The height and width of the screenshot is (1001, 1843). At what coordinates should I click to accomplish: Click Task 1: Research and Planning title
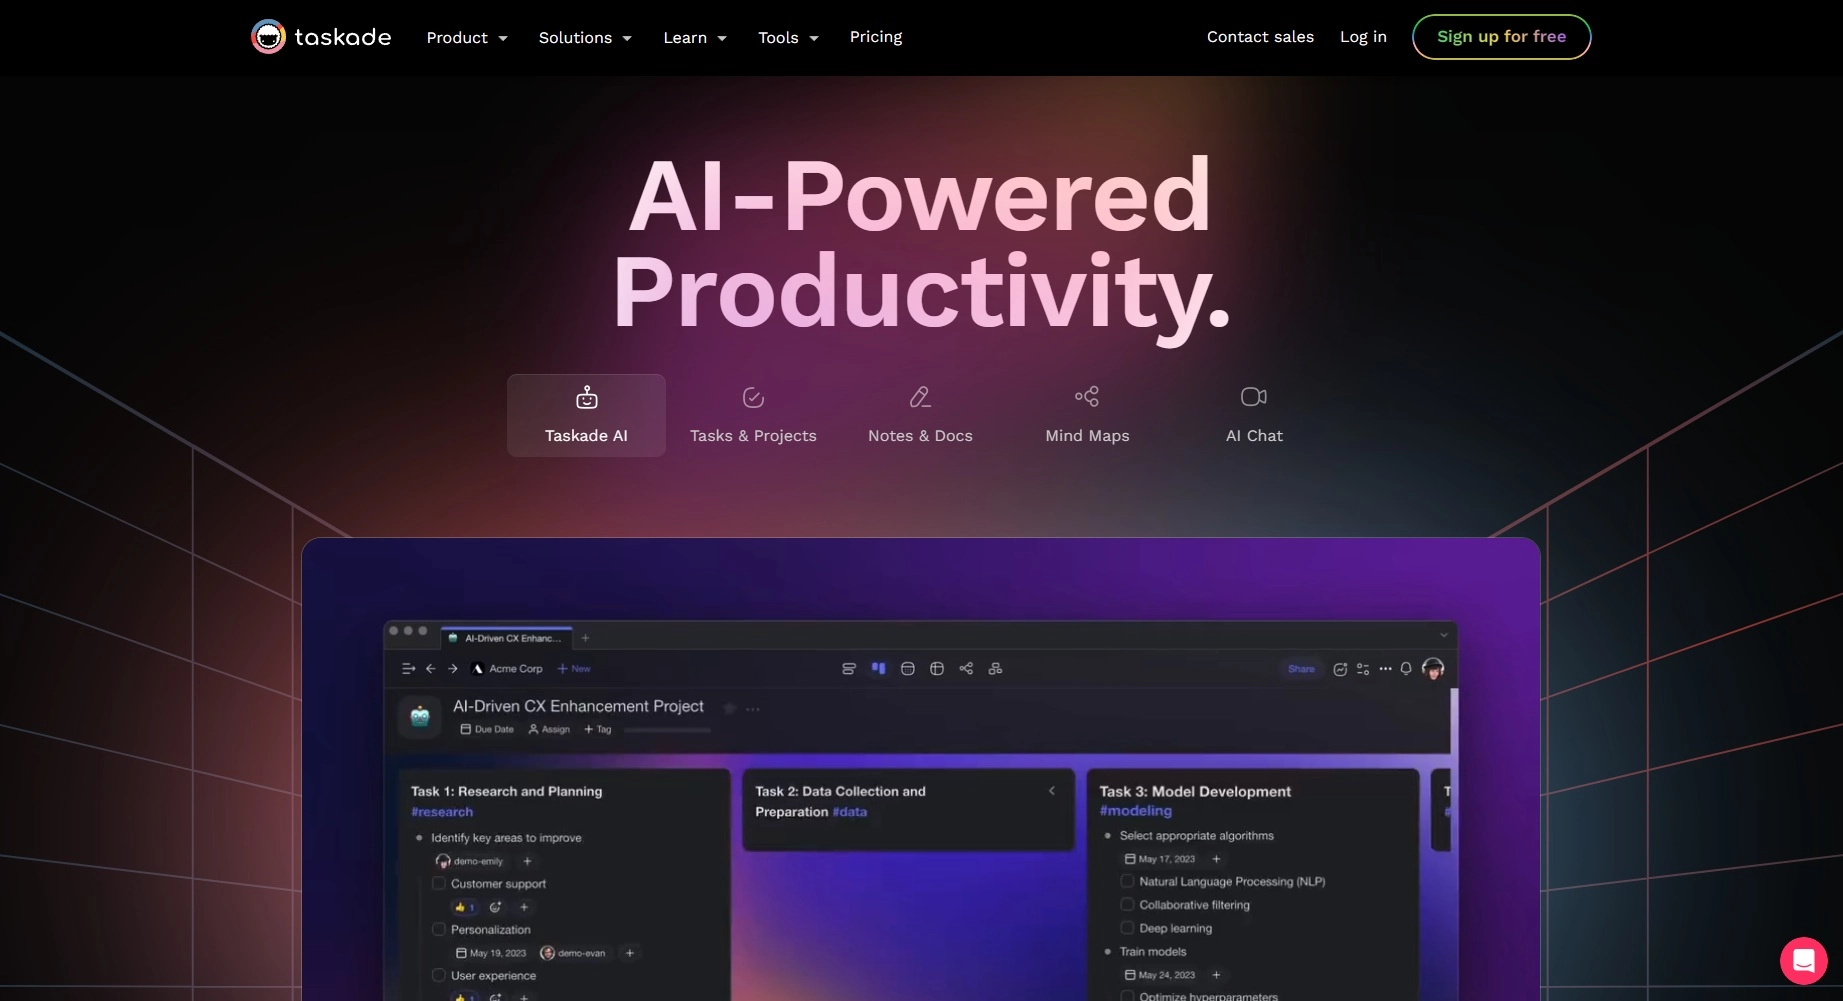pyautogui.click(x=506, y=791)
